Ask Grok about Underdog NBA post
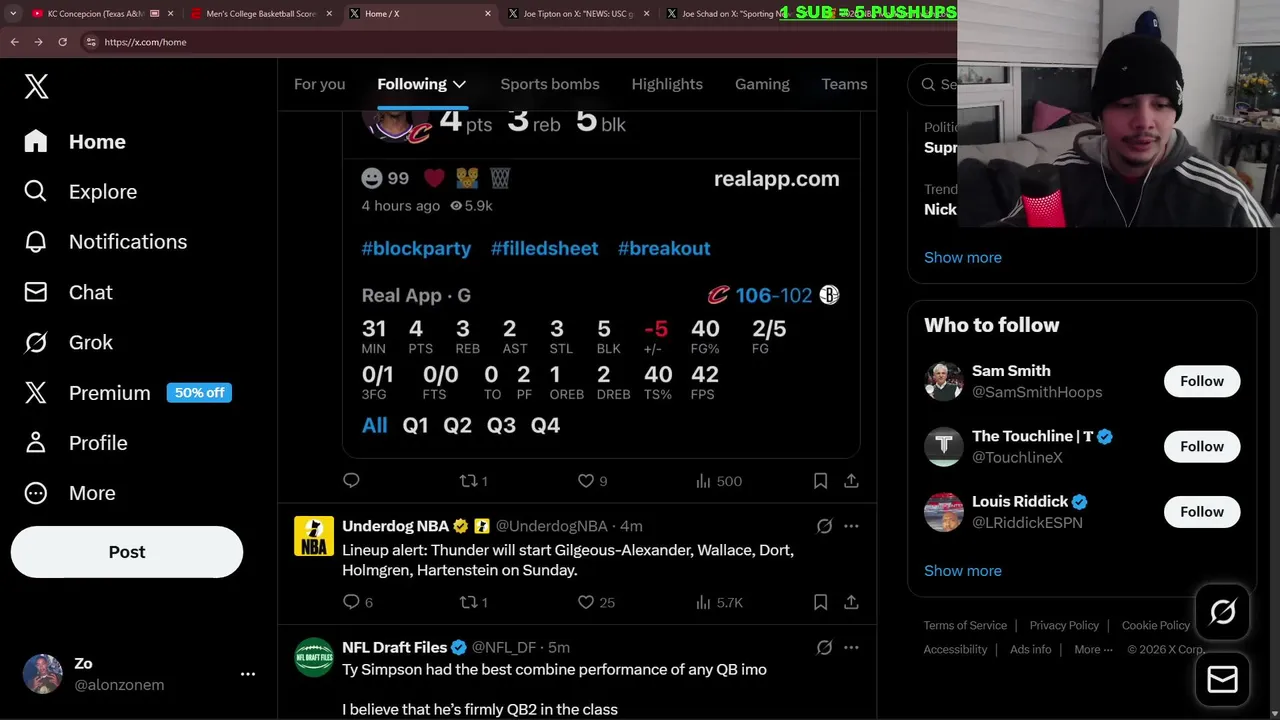This screenshot has width=1280, height=720. [824, 526]
